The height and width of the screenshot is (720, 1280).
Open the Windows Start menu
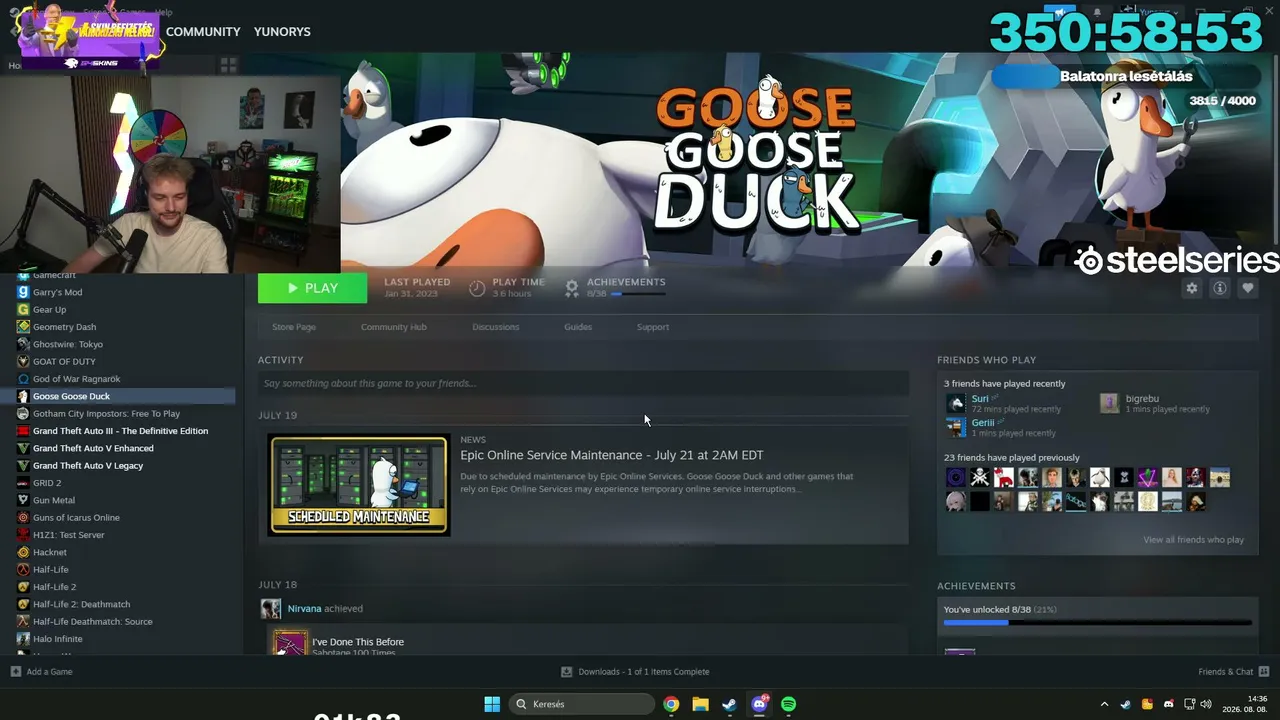point(492,704)
